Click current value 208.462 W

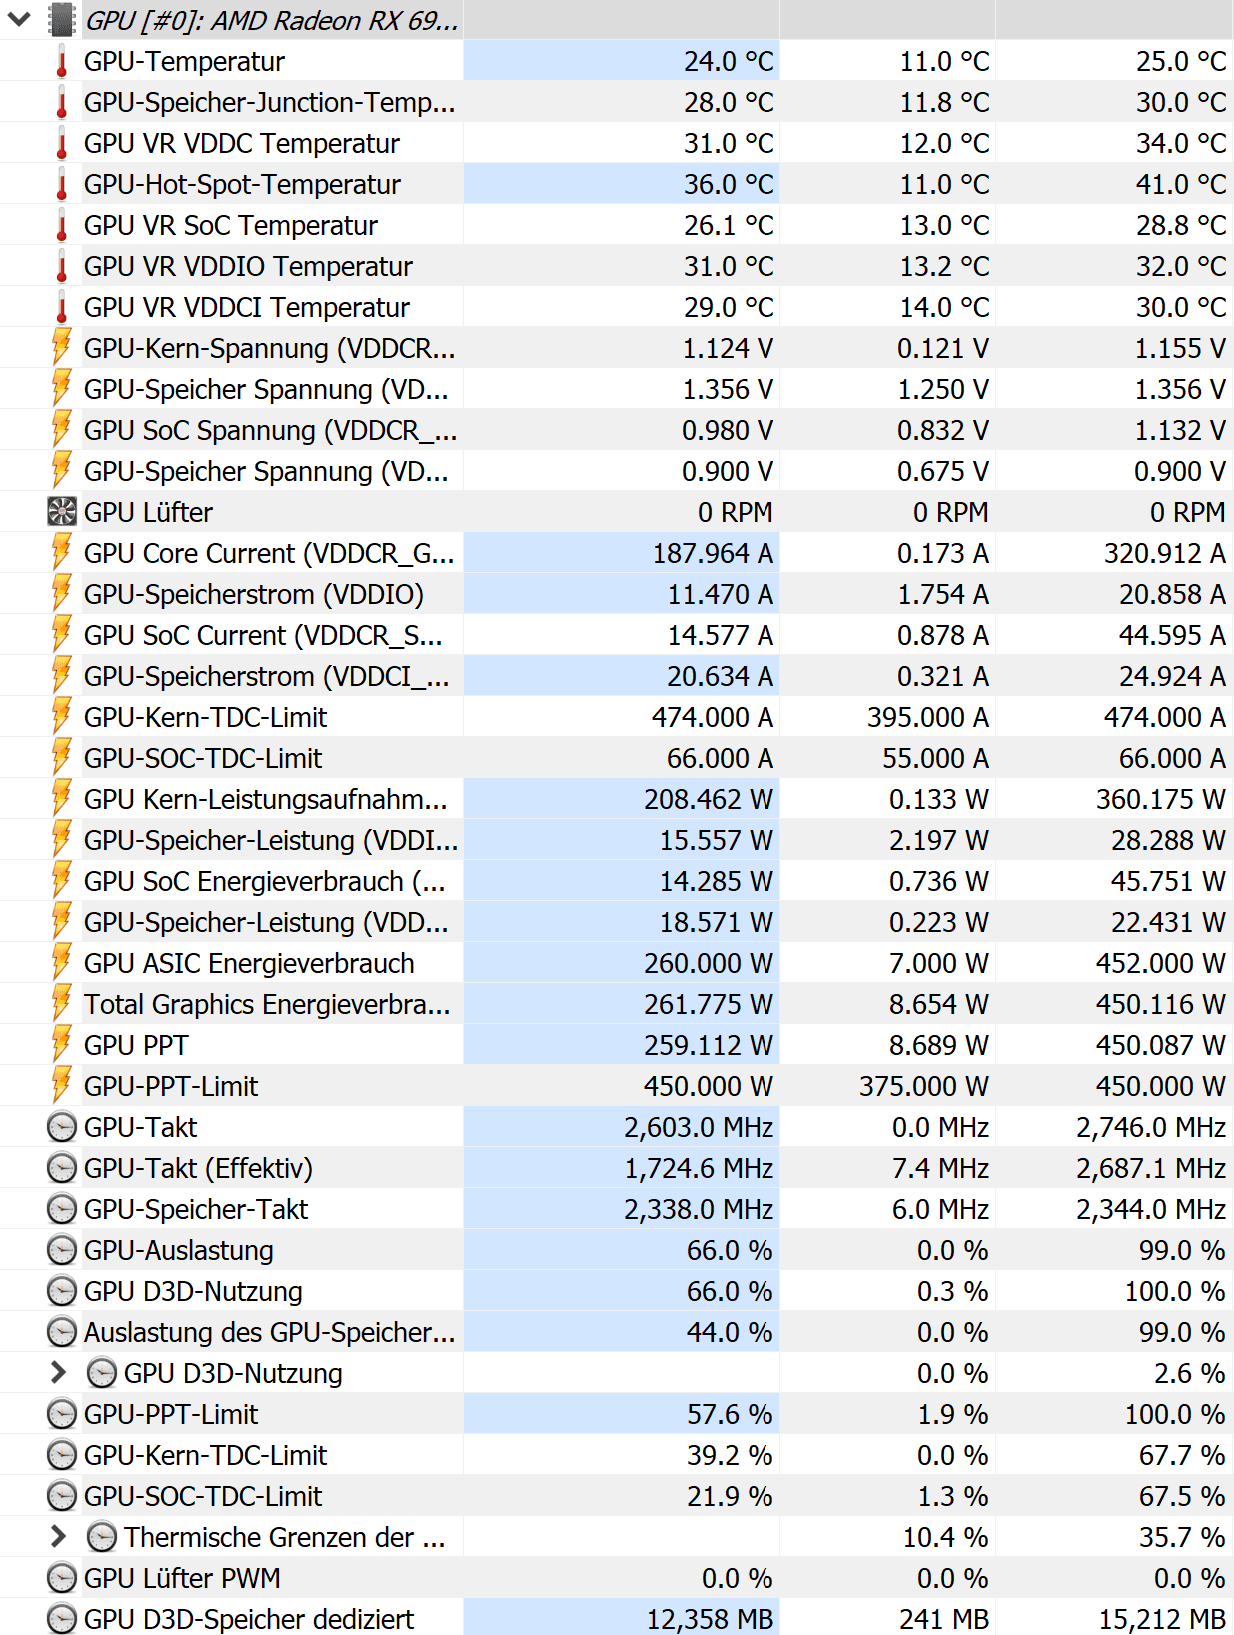[x=709, y=799]
